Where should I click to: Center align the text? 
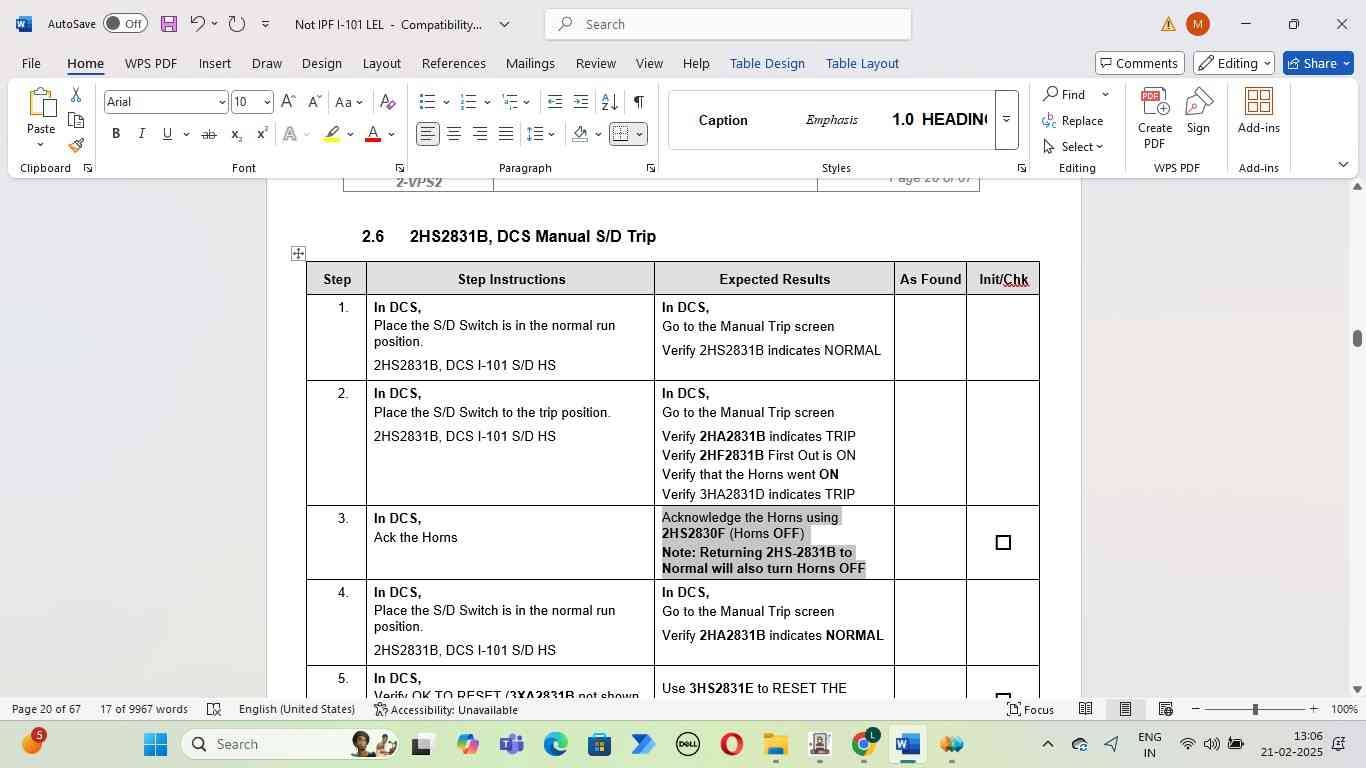454,134
